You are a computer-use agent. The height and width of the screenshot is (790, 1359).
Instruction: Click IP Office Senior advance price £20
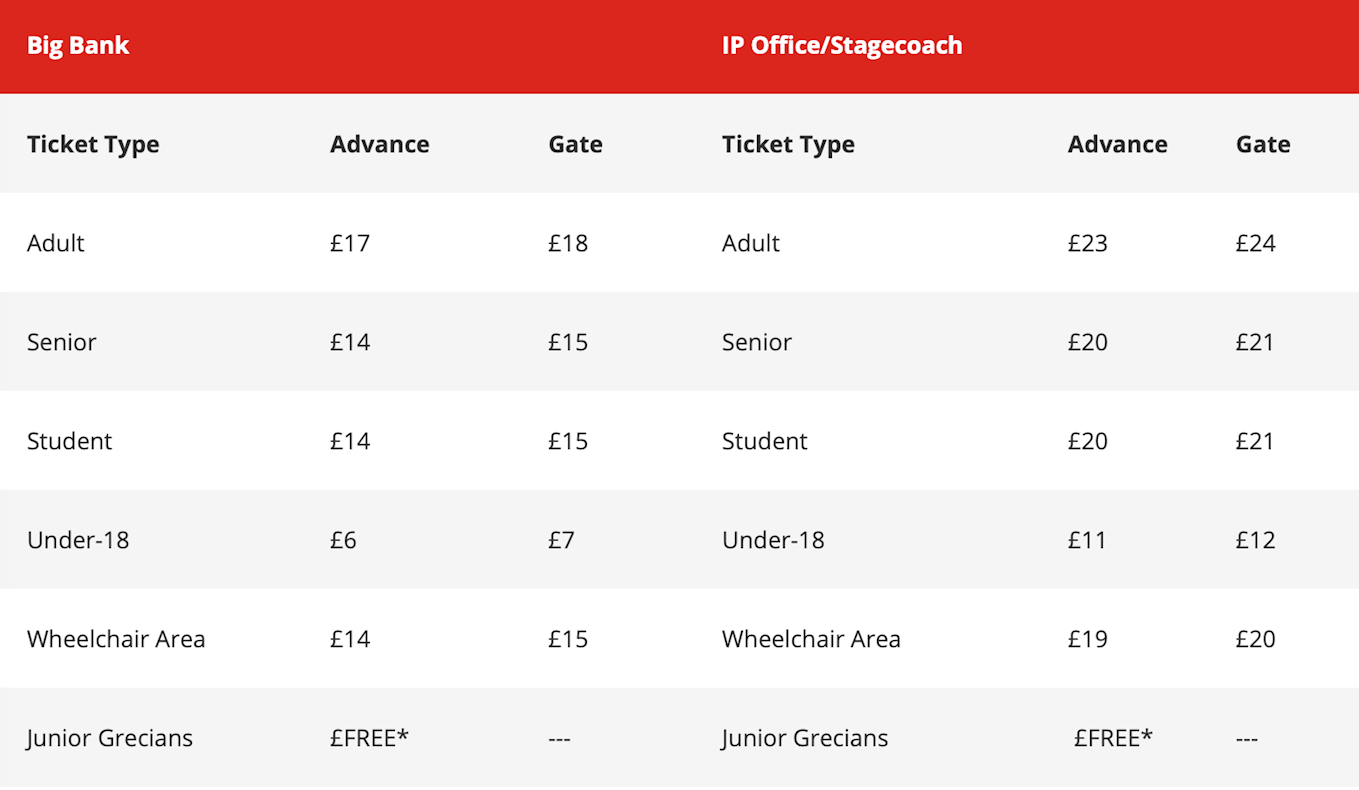click(x=1088, y=342)
